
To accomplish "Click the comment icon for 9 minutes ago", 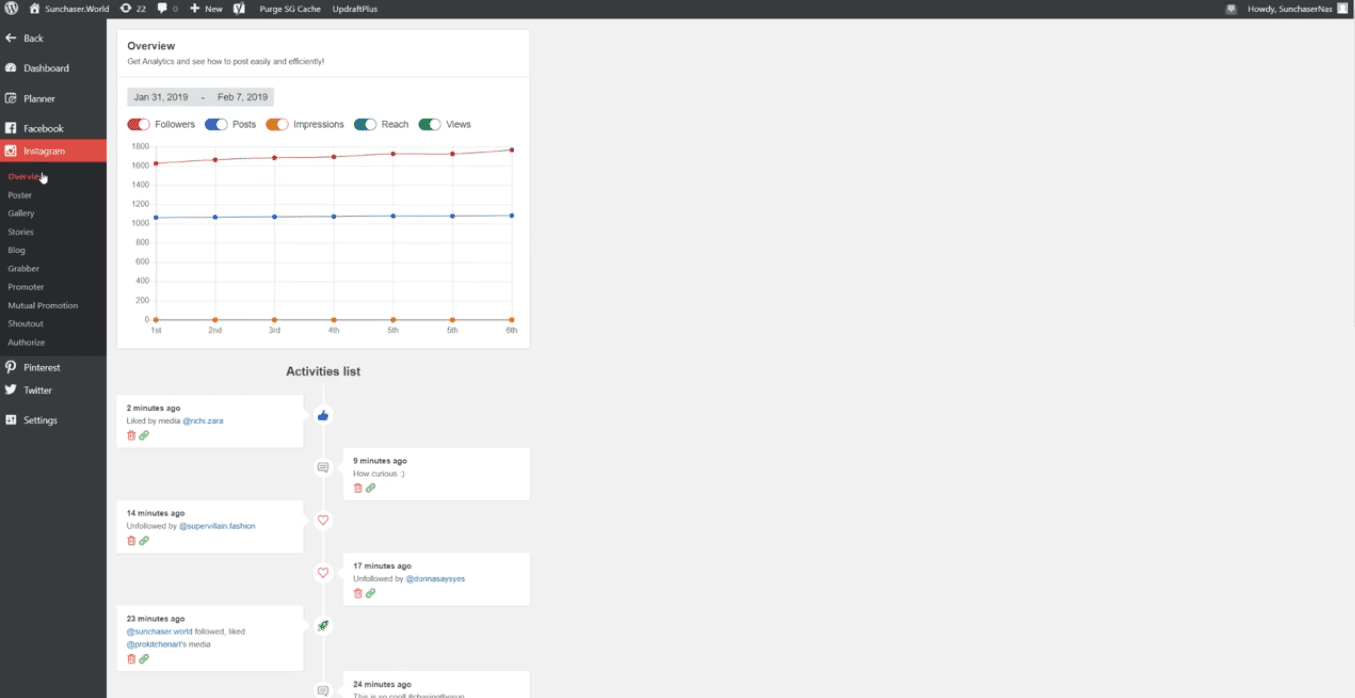I will 322,467.
